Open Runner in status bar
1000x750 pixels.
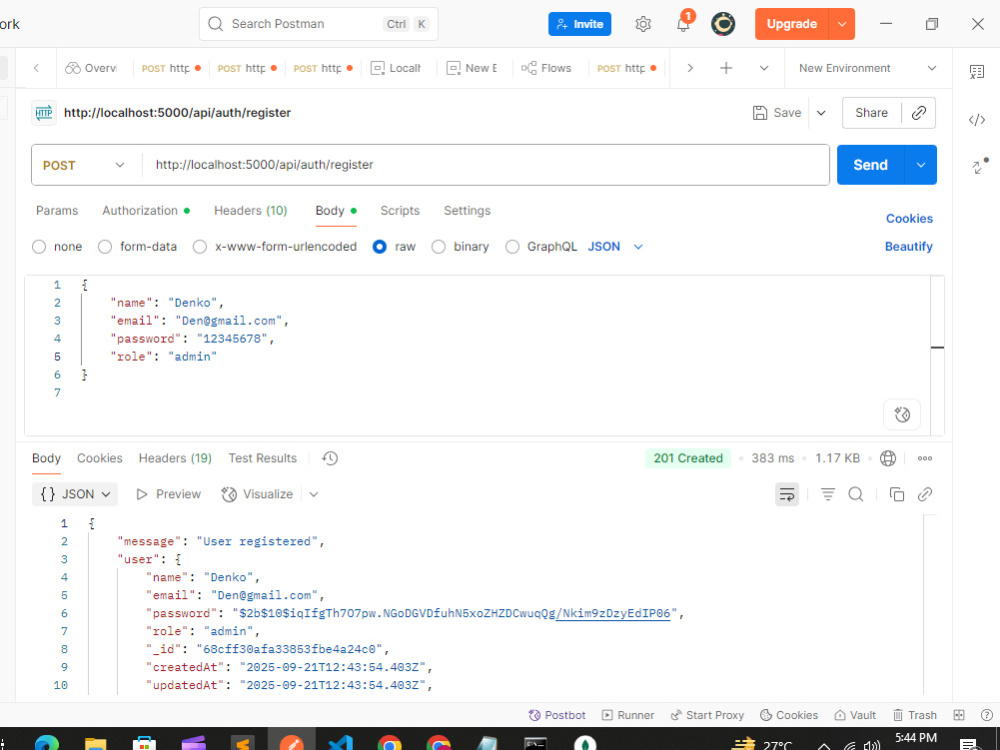click(x=628, y=715)
